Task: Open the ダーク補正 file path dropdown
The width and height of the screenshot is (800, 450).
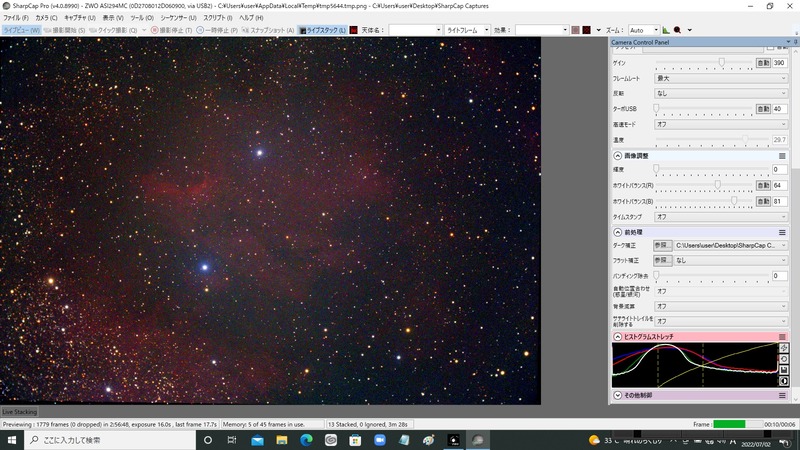Action: pos(731,245)
